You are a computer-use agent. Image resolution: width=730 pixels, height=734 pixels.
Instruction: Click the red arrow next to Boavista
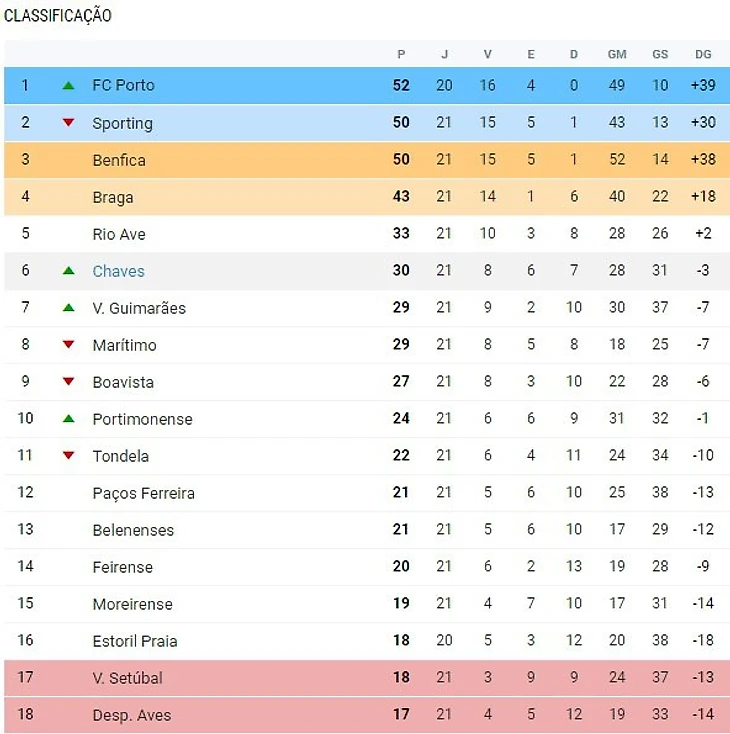pyautogui.click(x=68, y=382)
